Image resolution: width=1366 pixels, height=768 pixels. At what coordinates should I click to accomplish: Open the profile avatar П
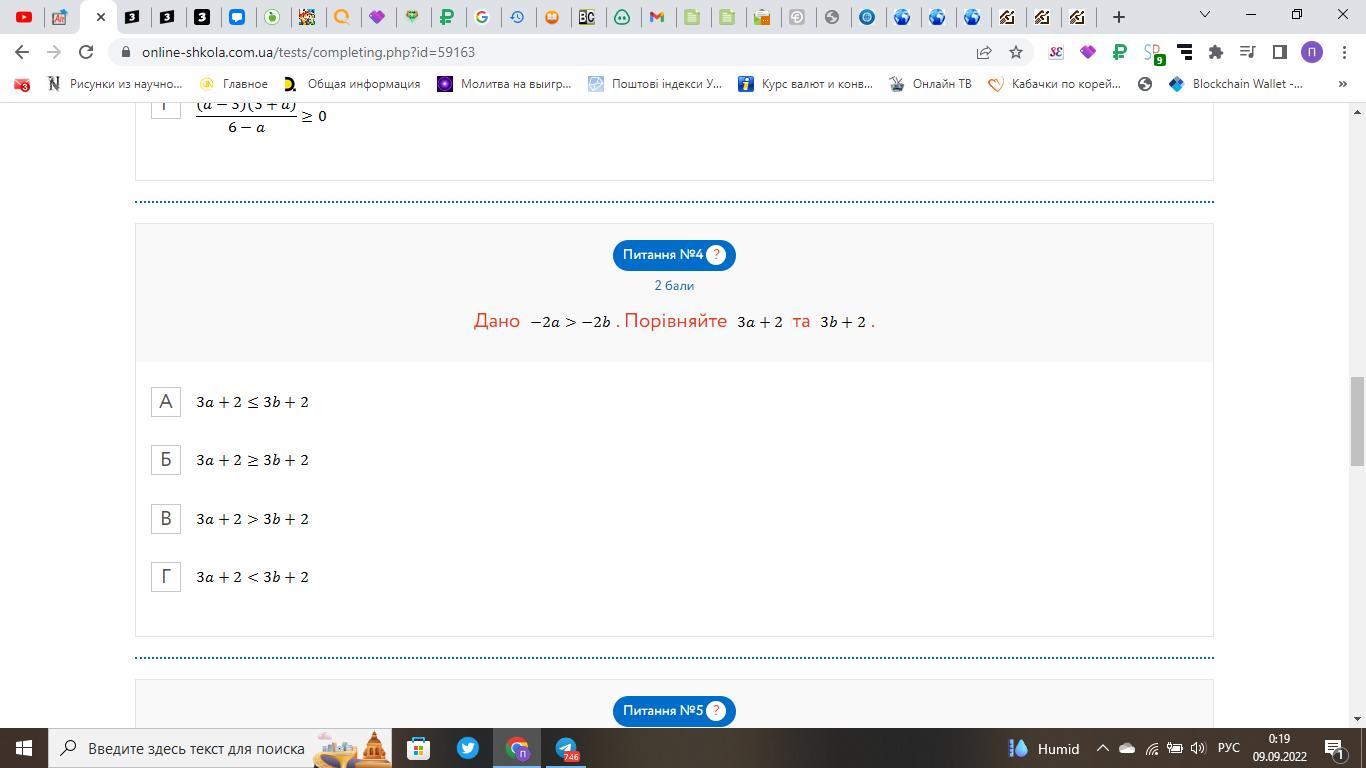pos(1312,52)
